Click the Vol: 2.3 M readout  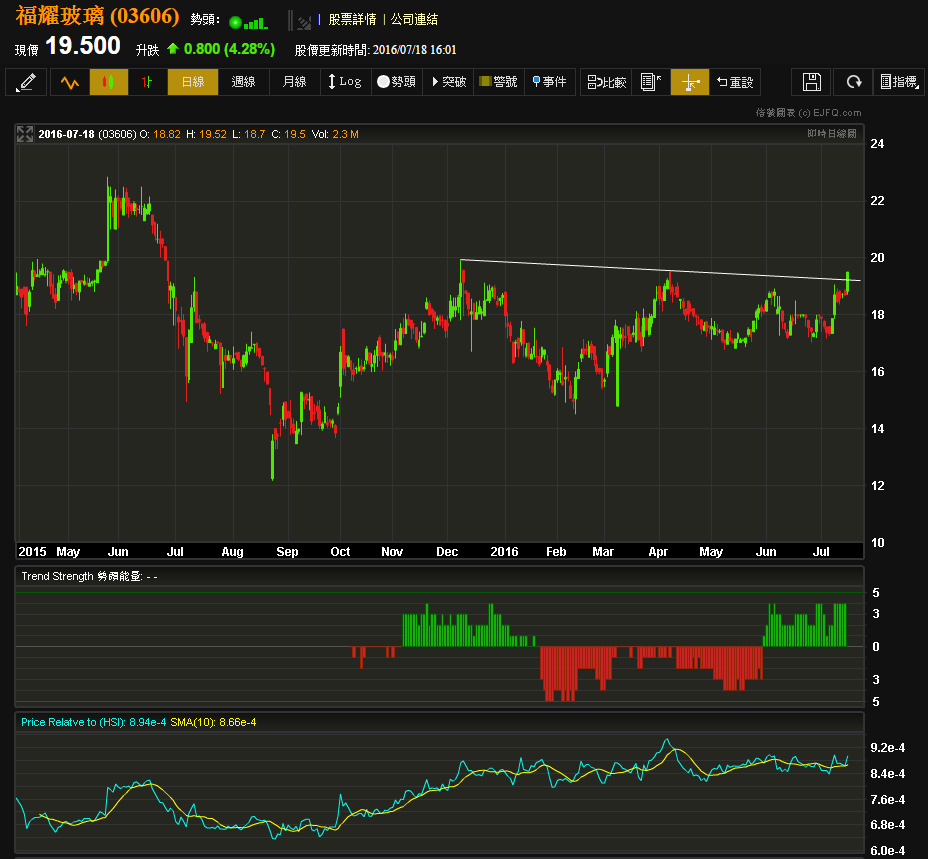click(x=335, y=134)
